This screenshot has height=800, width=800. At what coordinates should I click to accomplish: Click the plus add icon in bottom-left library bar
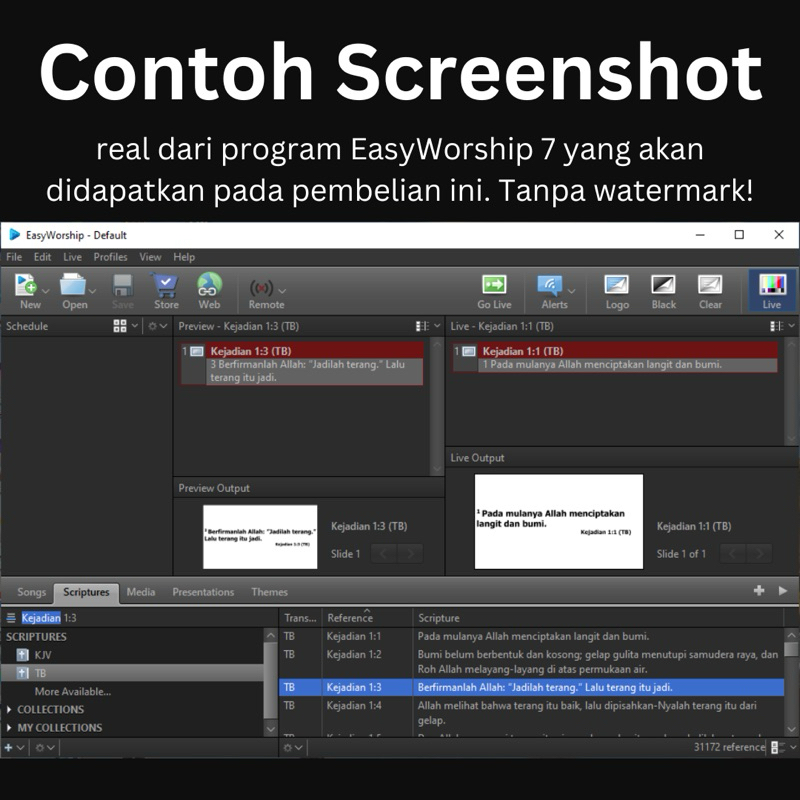(x=9, y=747)
